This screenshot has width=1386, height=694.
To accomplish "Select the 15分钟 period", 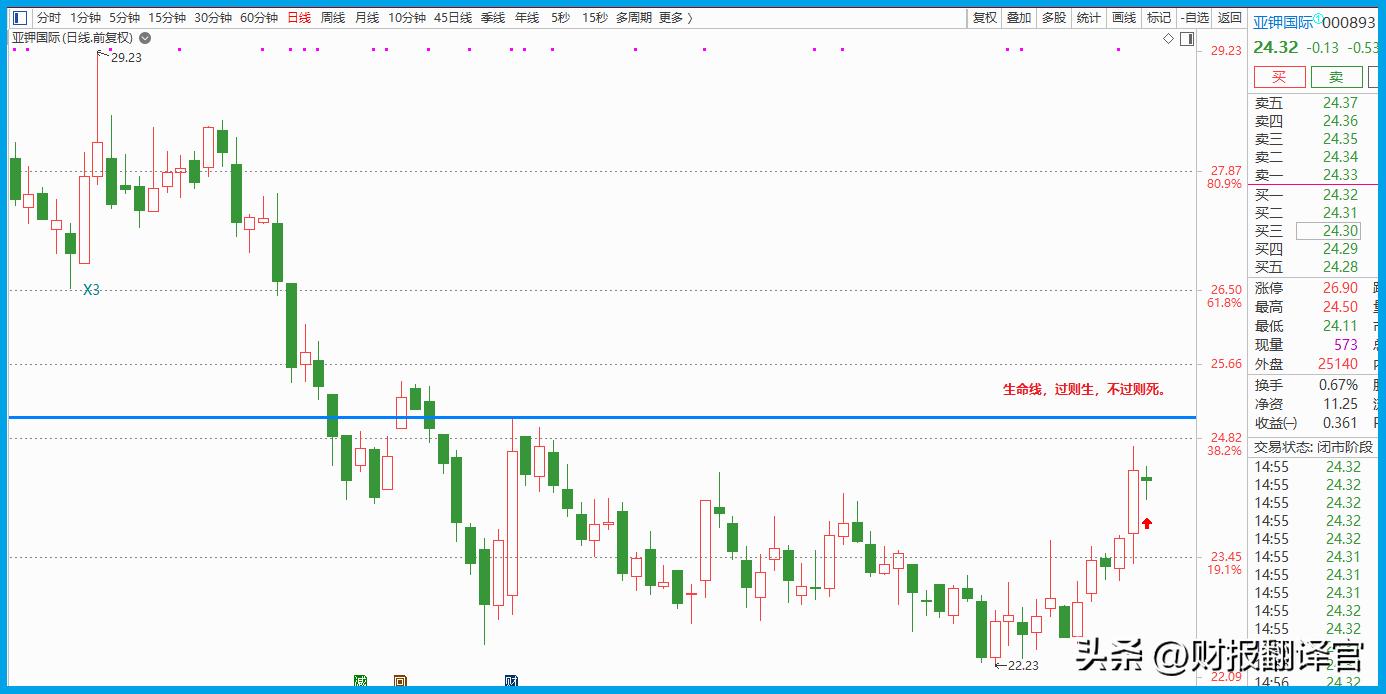I will 167,18.
